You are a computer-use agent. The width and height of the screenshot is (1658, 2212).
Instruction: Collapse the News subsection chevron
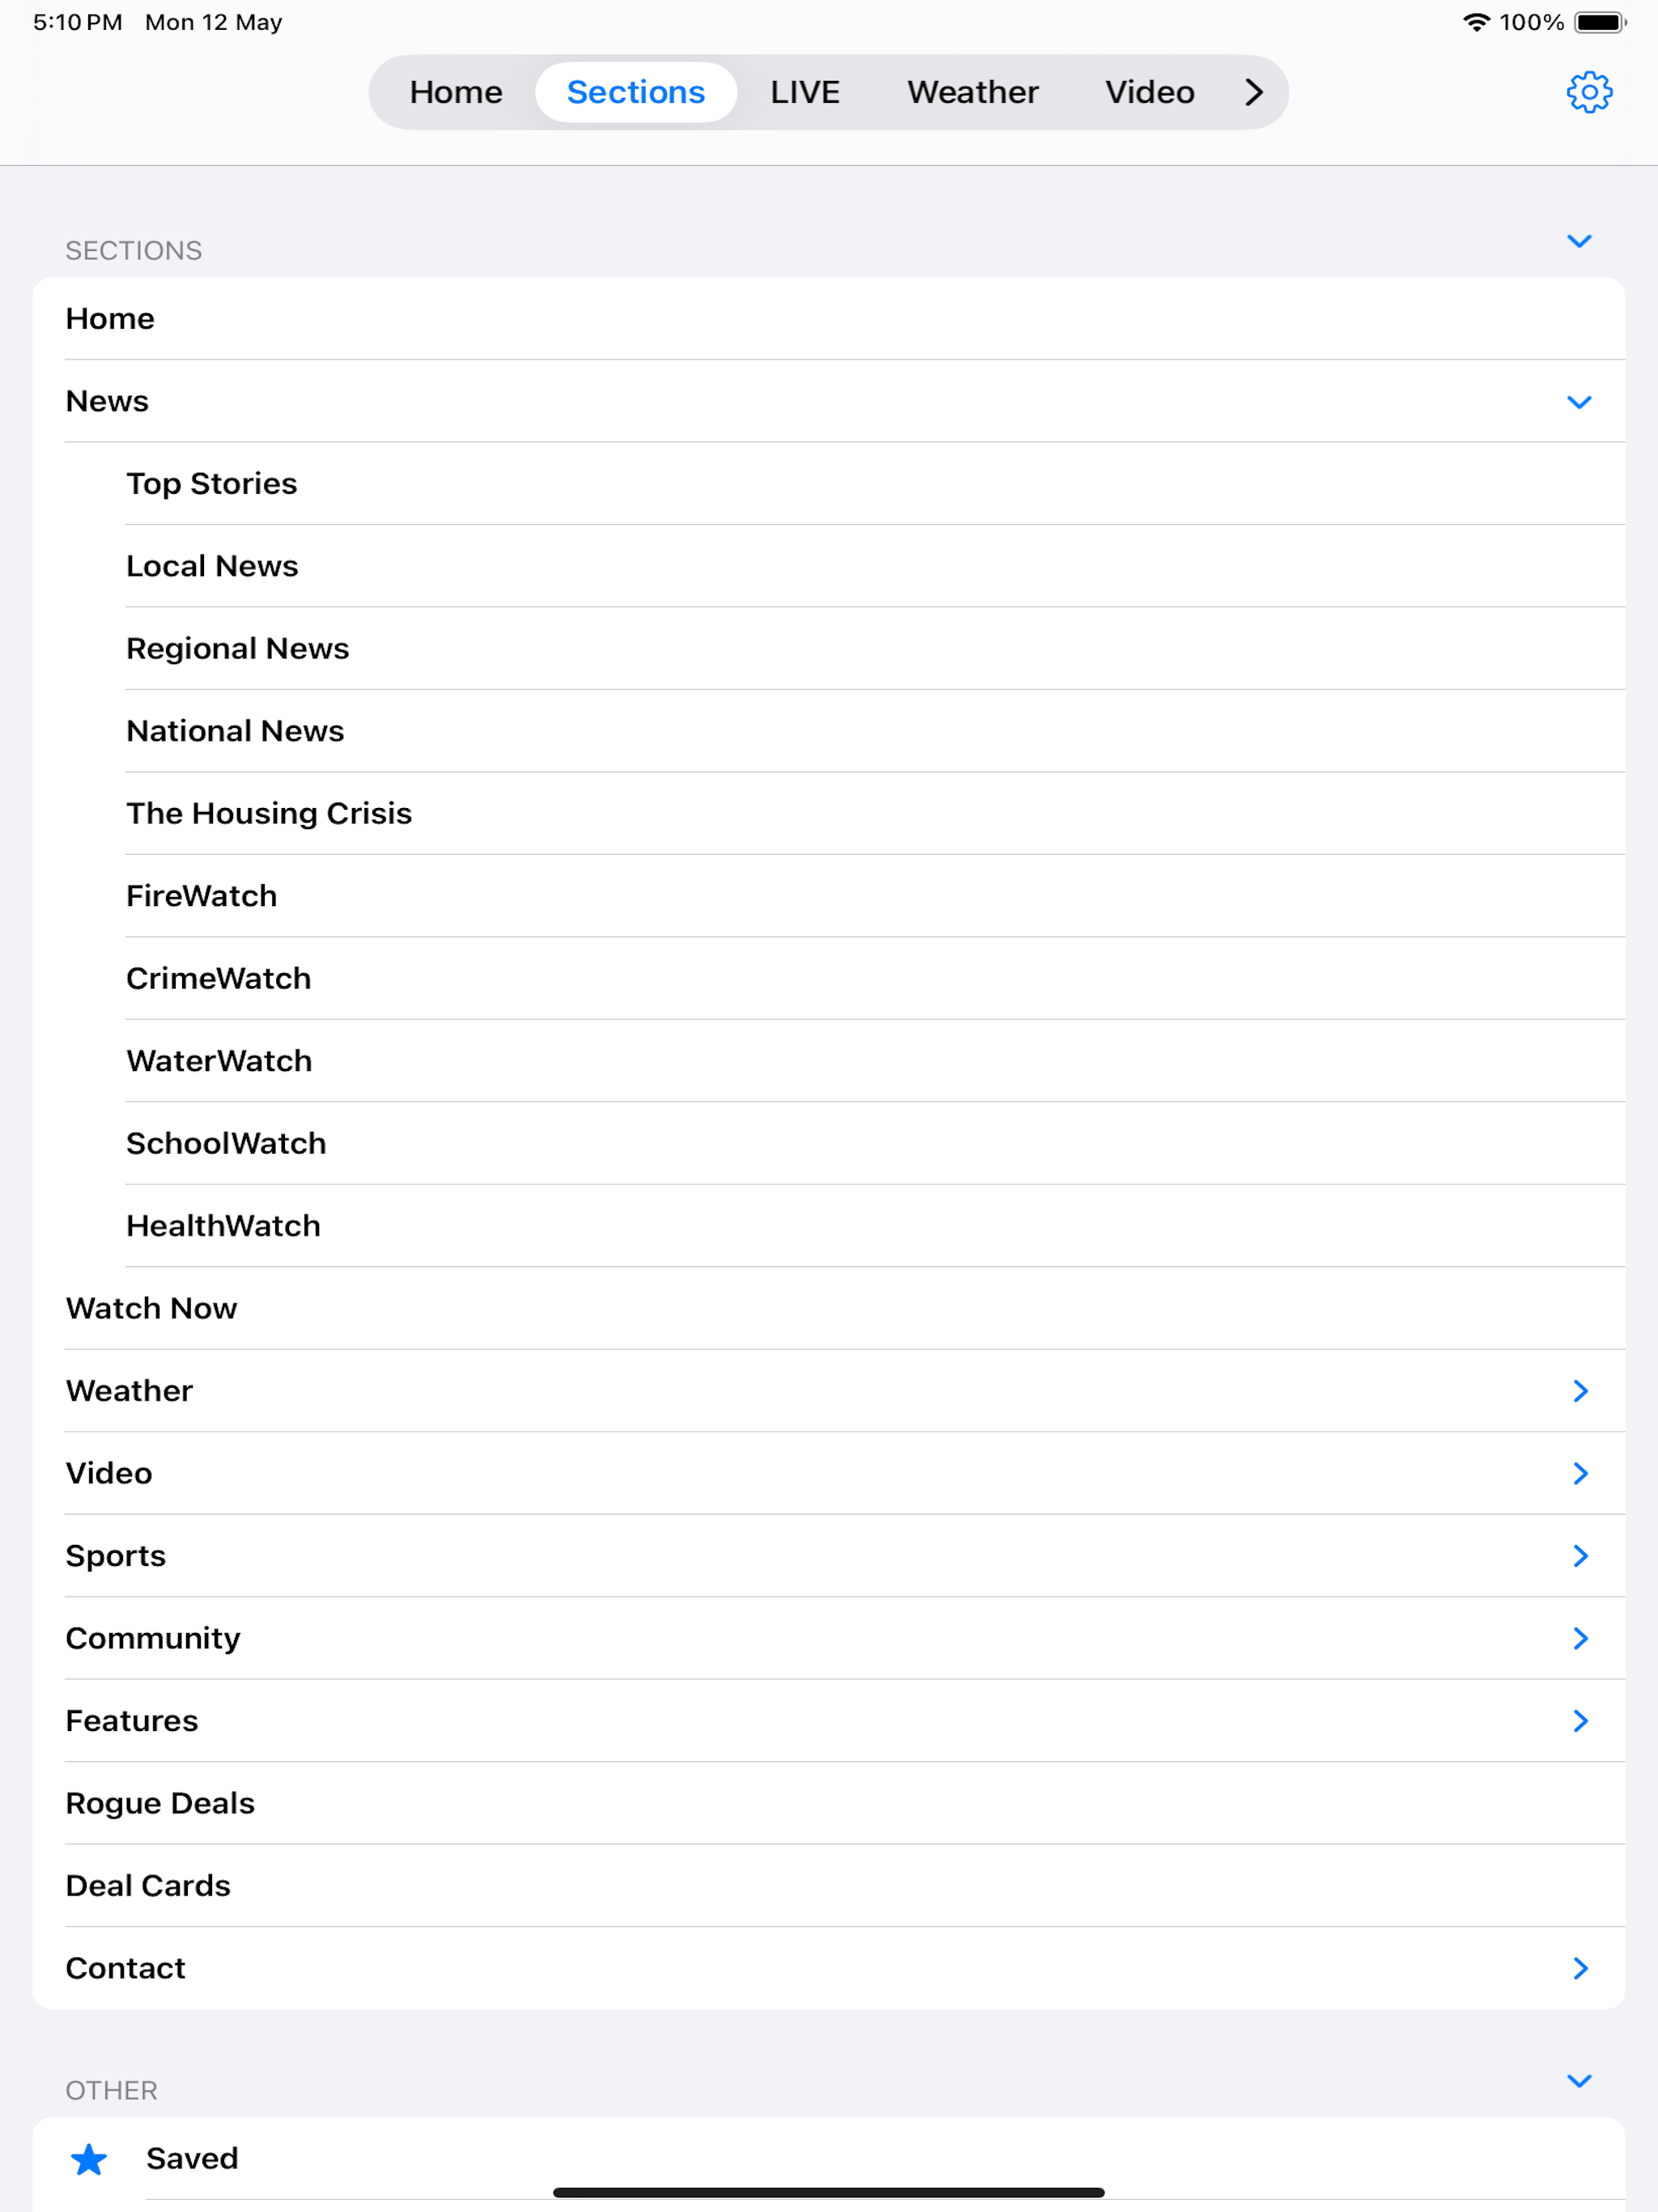pyautogui.click(x=1579, y=402)
